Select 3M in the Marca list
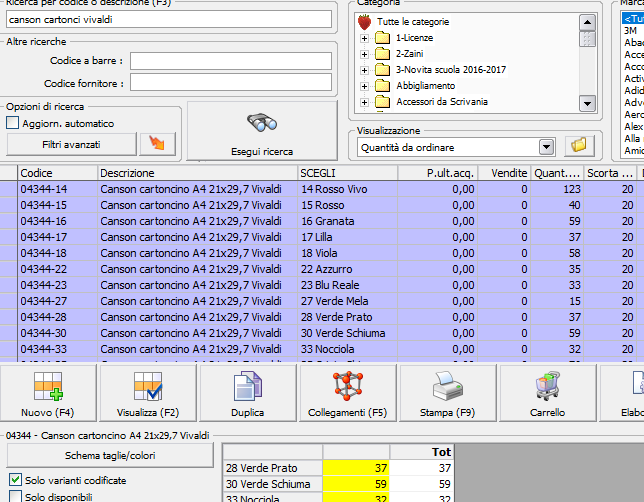Image resolution: width=644 pixels, height=502 pixels. coord(631,31)
